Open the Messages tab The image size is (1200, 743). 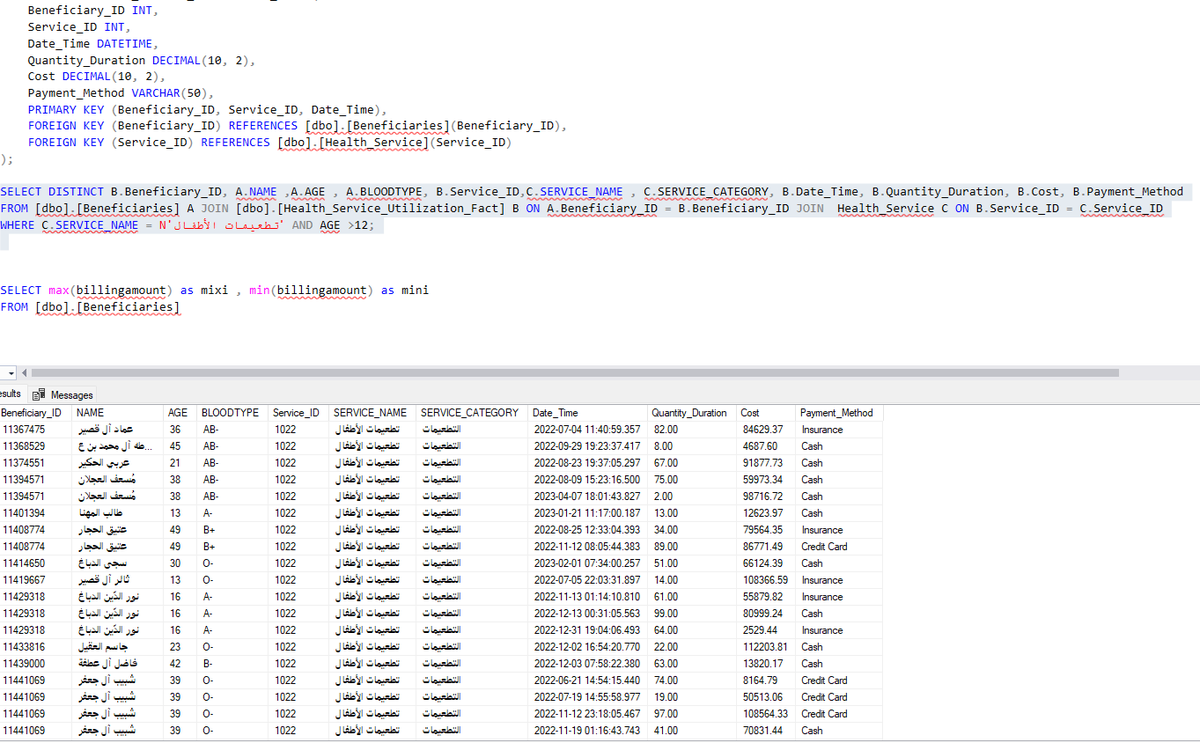[65, 395]
